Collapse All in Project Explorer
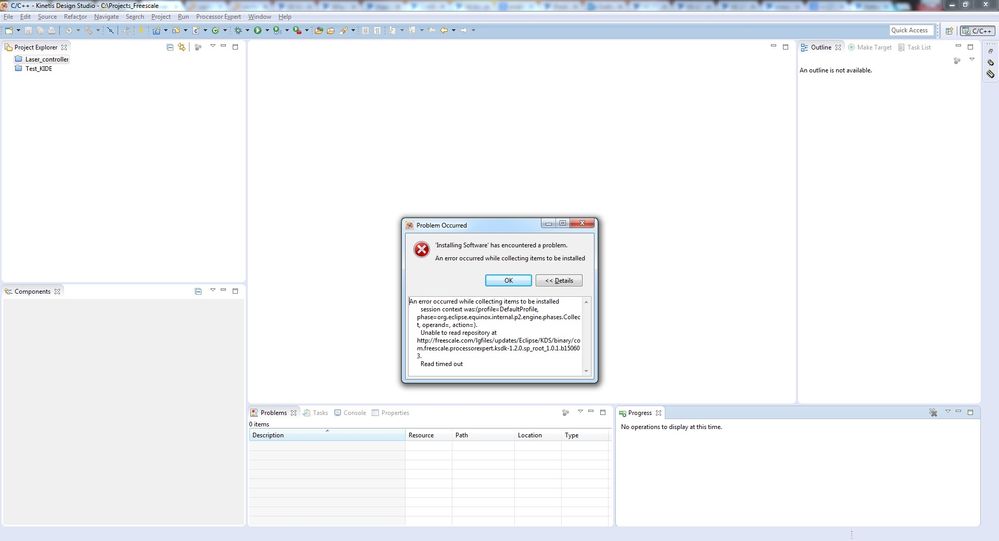Image resolution: width=999 pixels, height=541 pixels. [x=169, y=47]
